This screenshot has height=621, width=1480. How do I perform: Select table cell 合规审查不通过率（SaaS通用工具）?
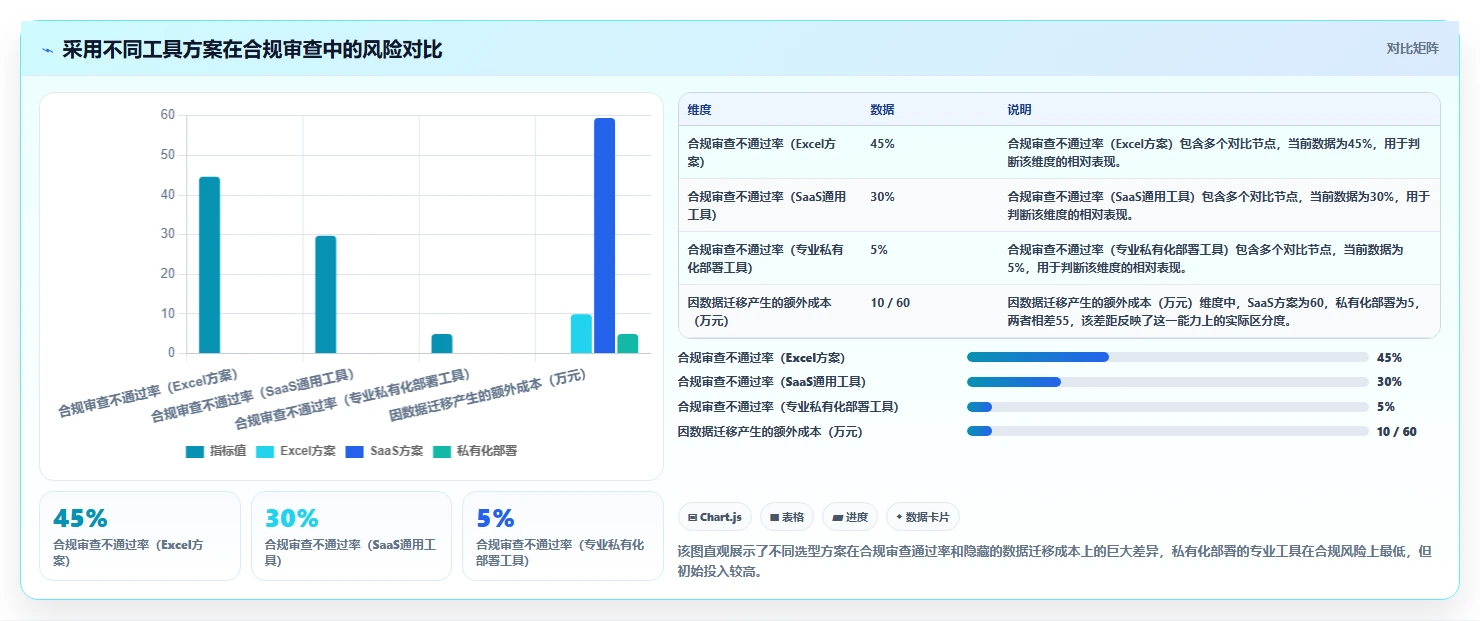pos(769,205)
